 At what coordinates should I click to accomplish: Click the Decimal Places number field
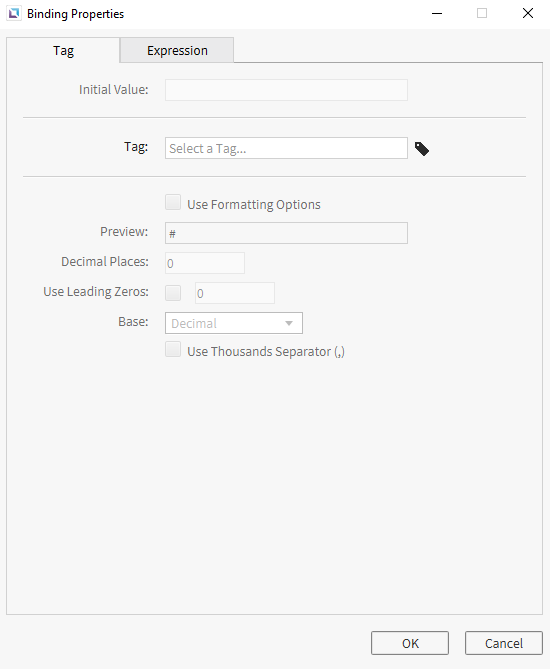pos(205,263)
